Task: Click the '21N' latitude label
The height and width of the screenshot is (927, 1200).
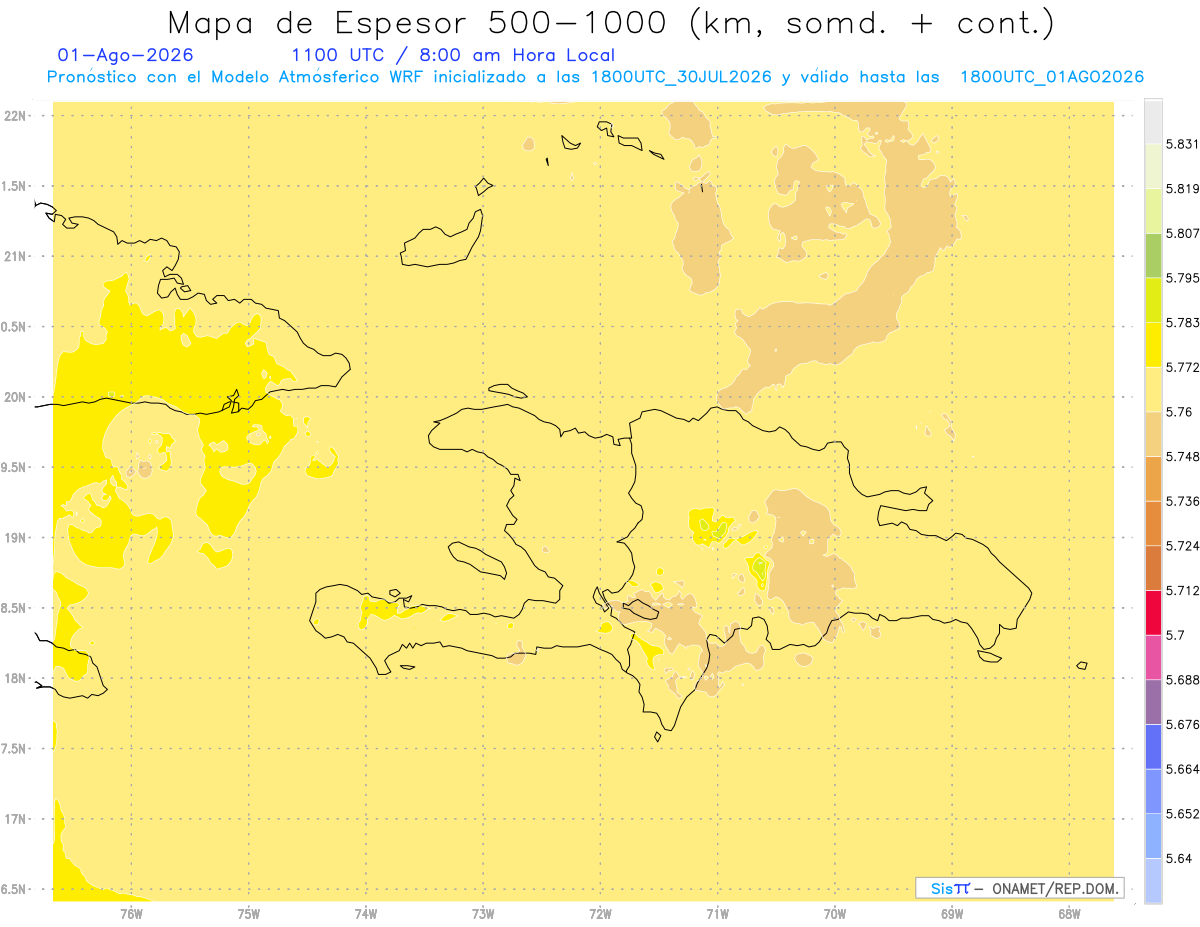Action: 15,256
